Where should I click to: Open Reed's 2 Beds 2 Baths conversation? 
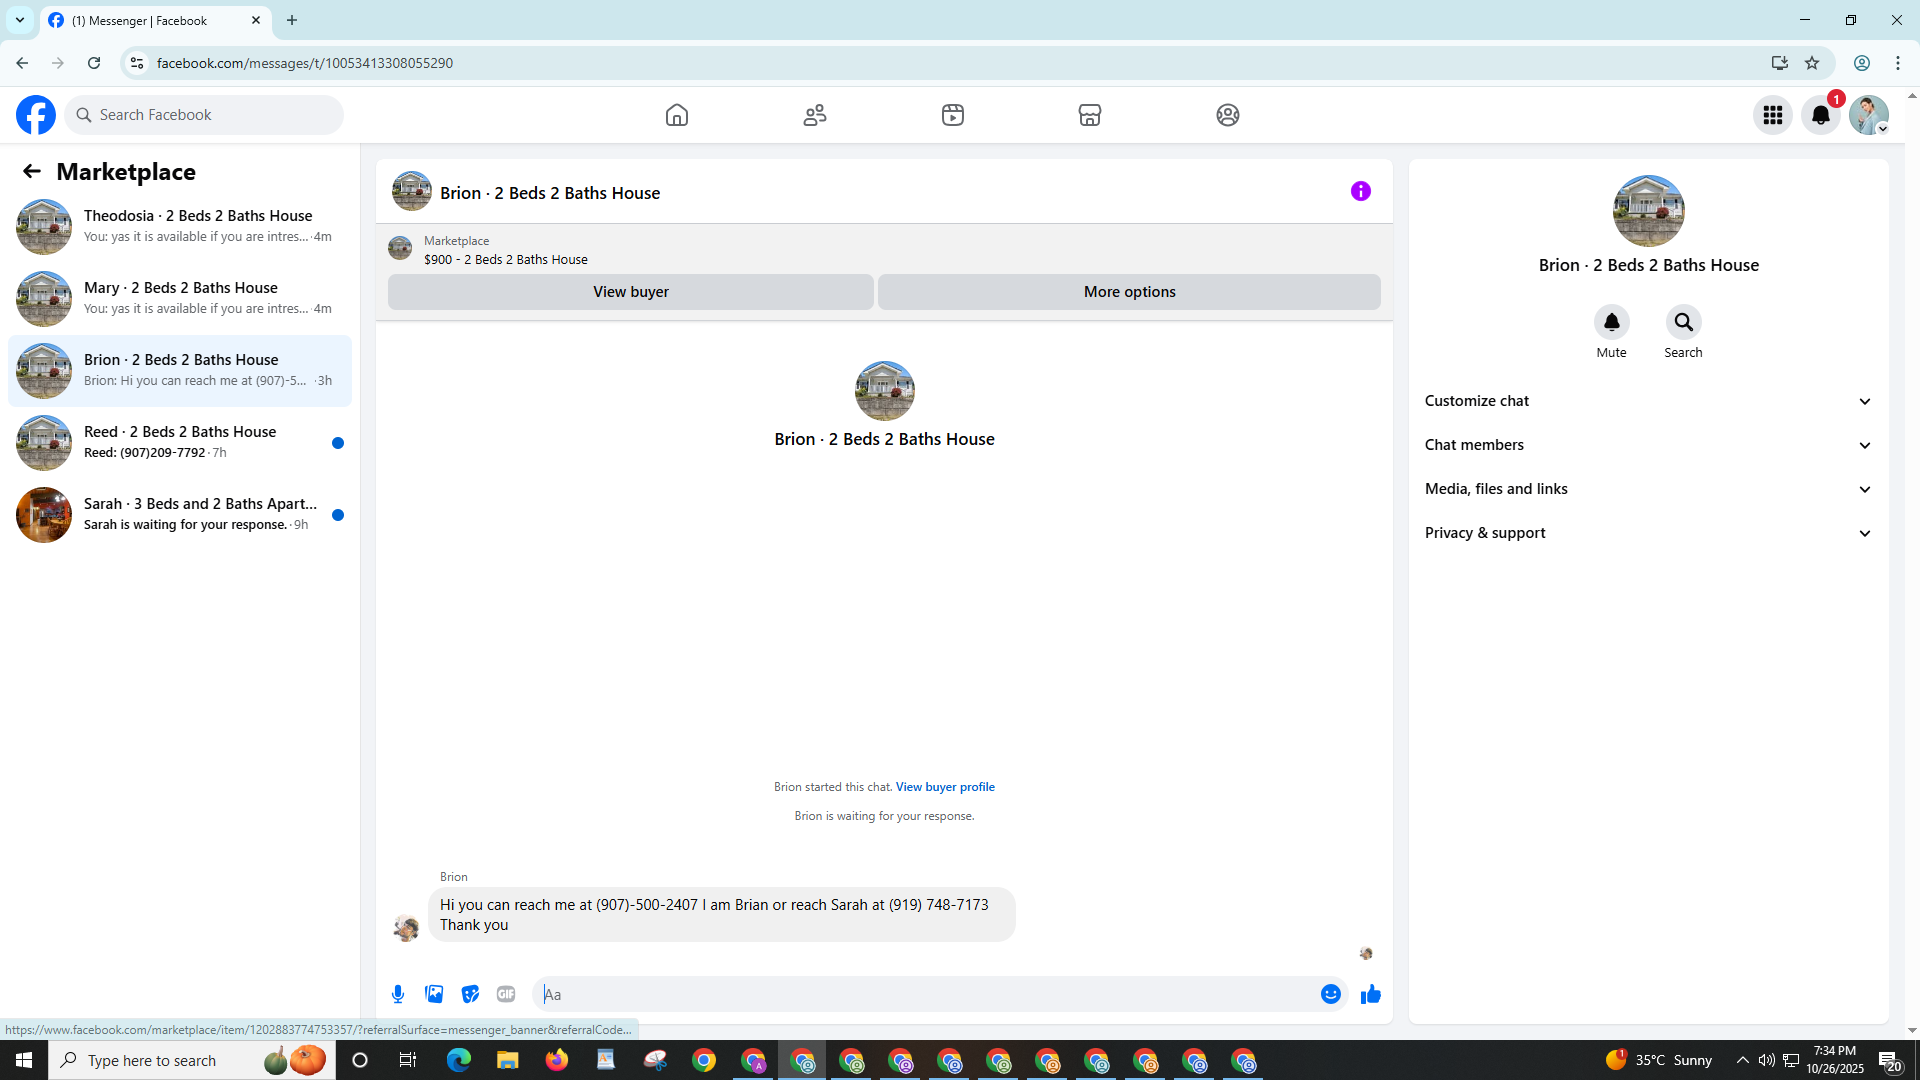(180, 442)
